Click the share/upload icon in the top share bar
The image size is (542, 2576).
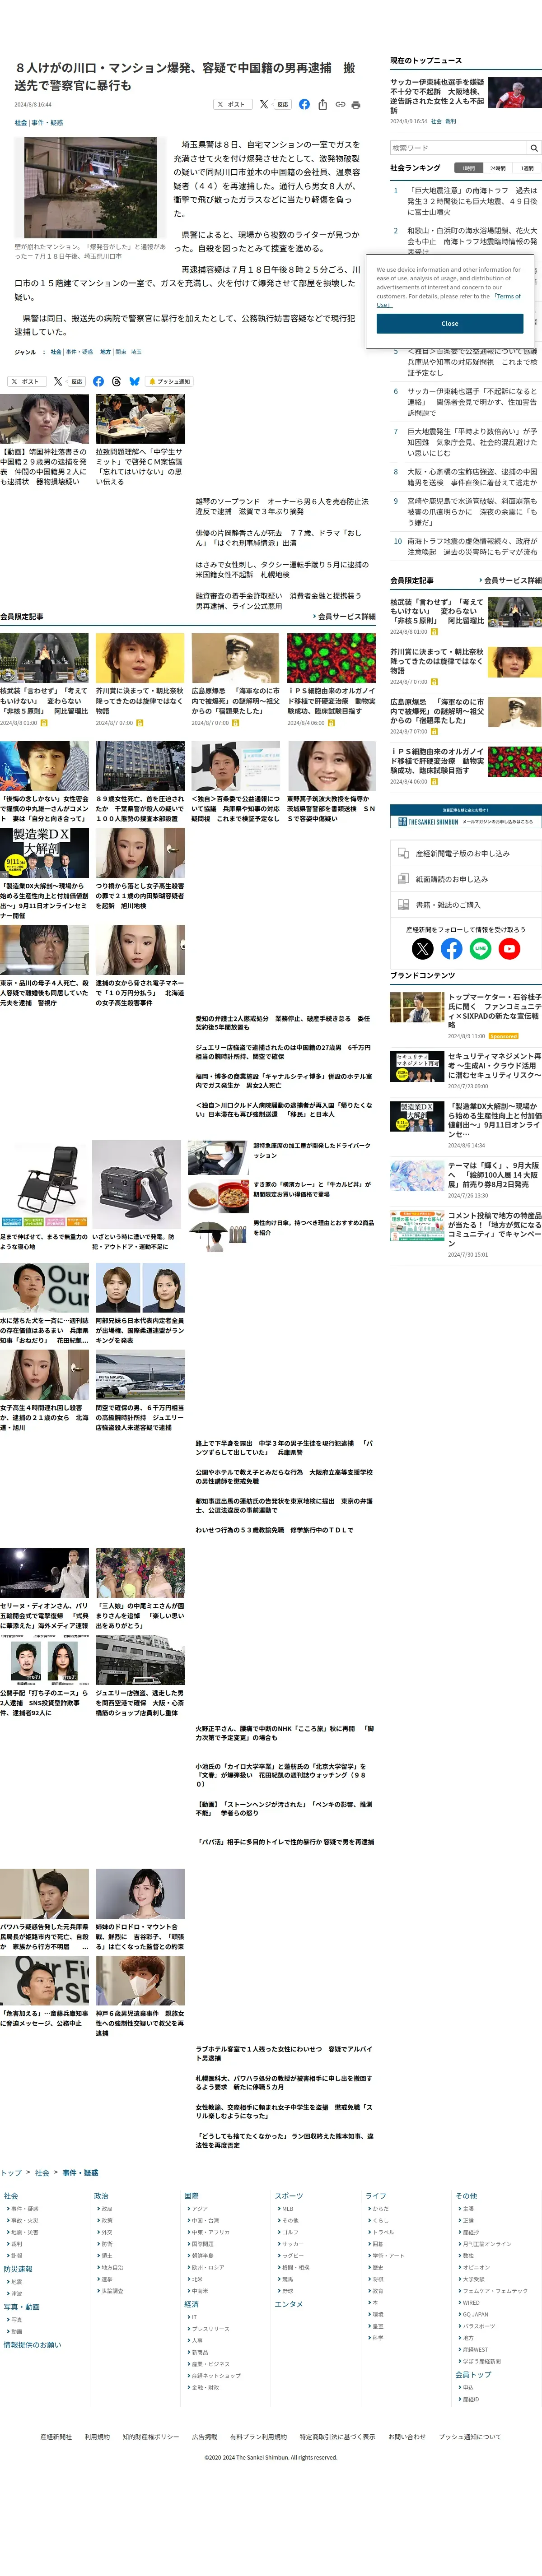322,104
